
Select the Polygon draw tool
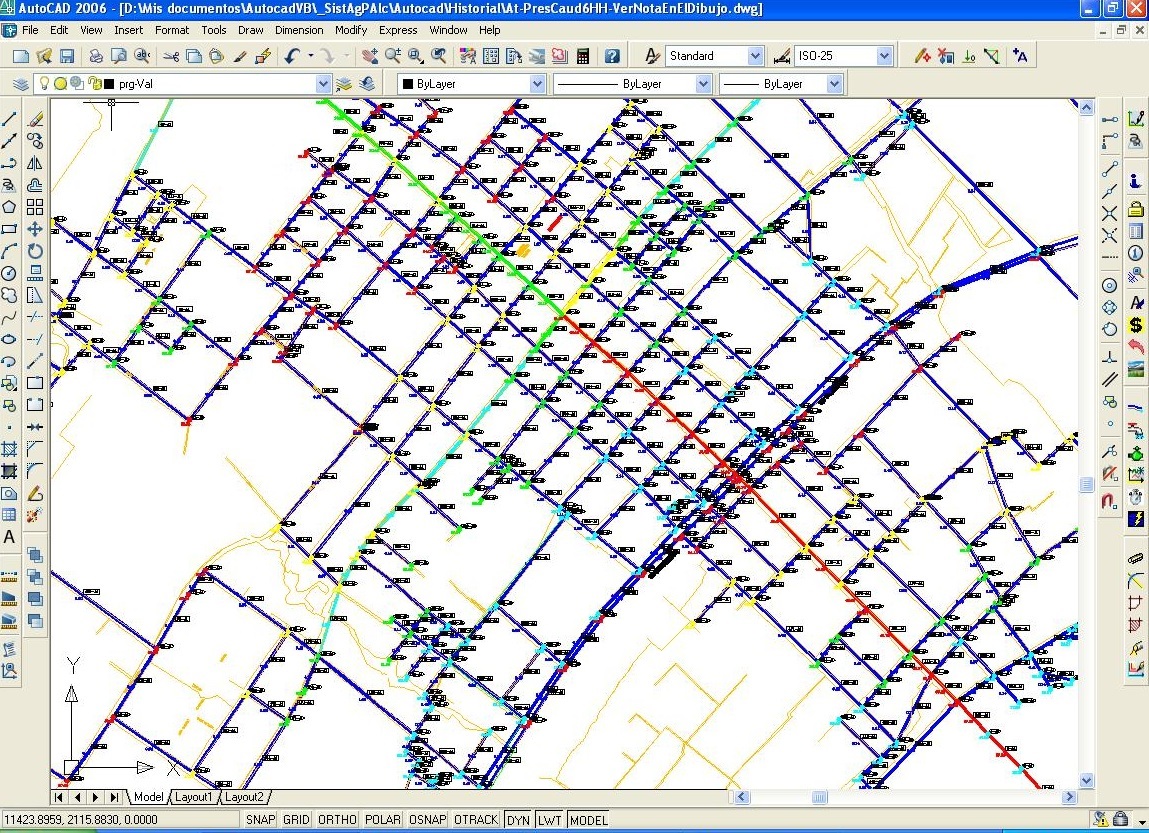(x=10, y=207)
